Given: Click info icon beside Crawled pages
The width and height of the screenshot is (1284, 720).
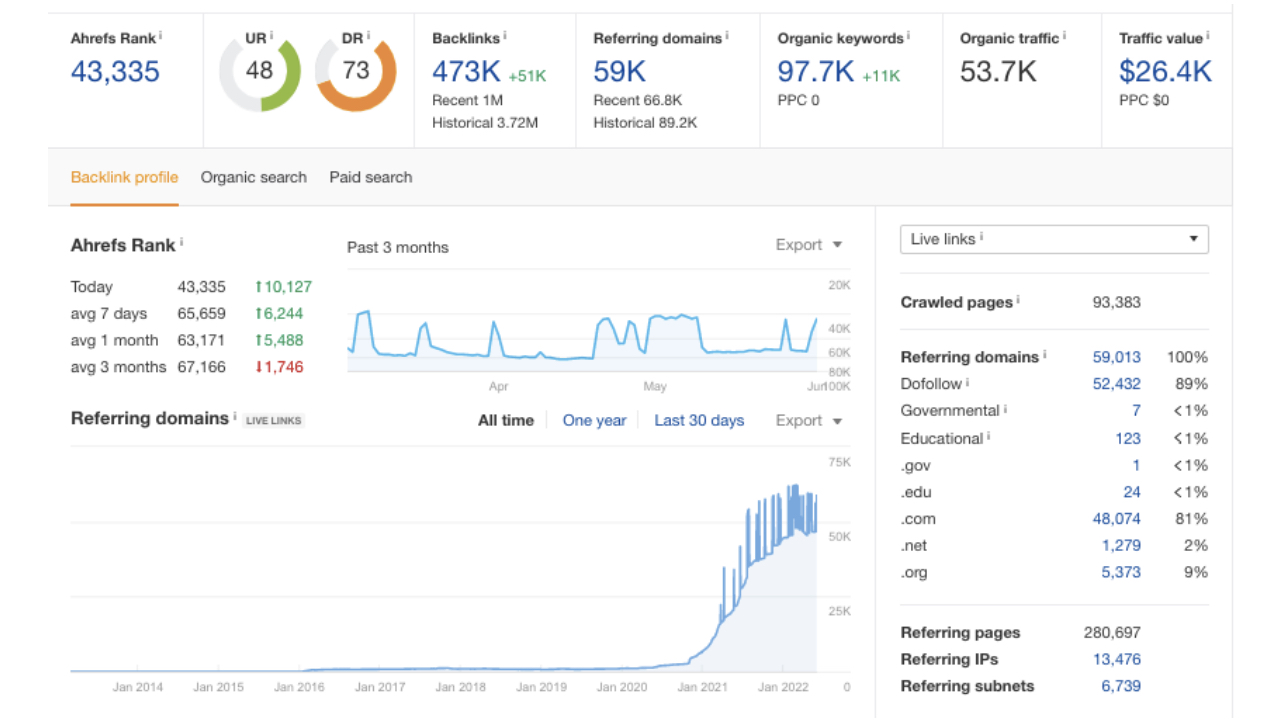Looking at the screenshot, I should (1019, 300).
